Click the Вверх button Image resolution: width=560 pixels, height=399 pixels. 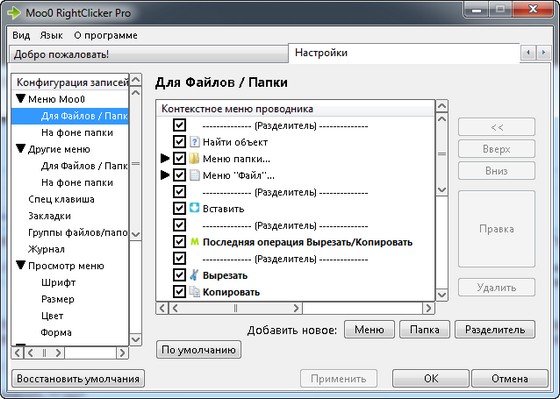(x=497, y=149)
